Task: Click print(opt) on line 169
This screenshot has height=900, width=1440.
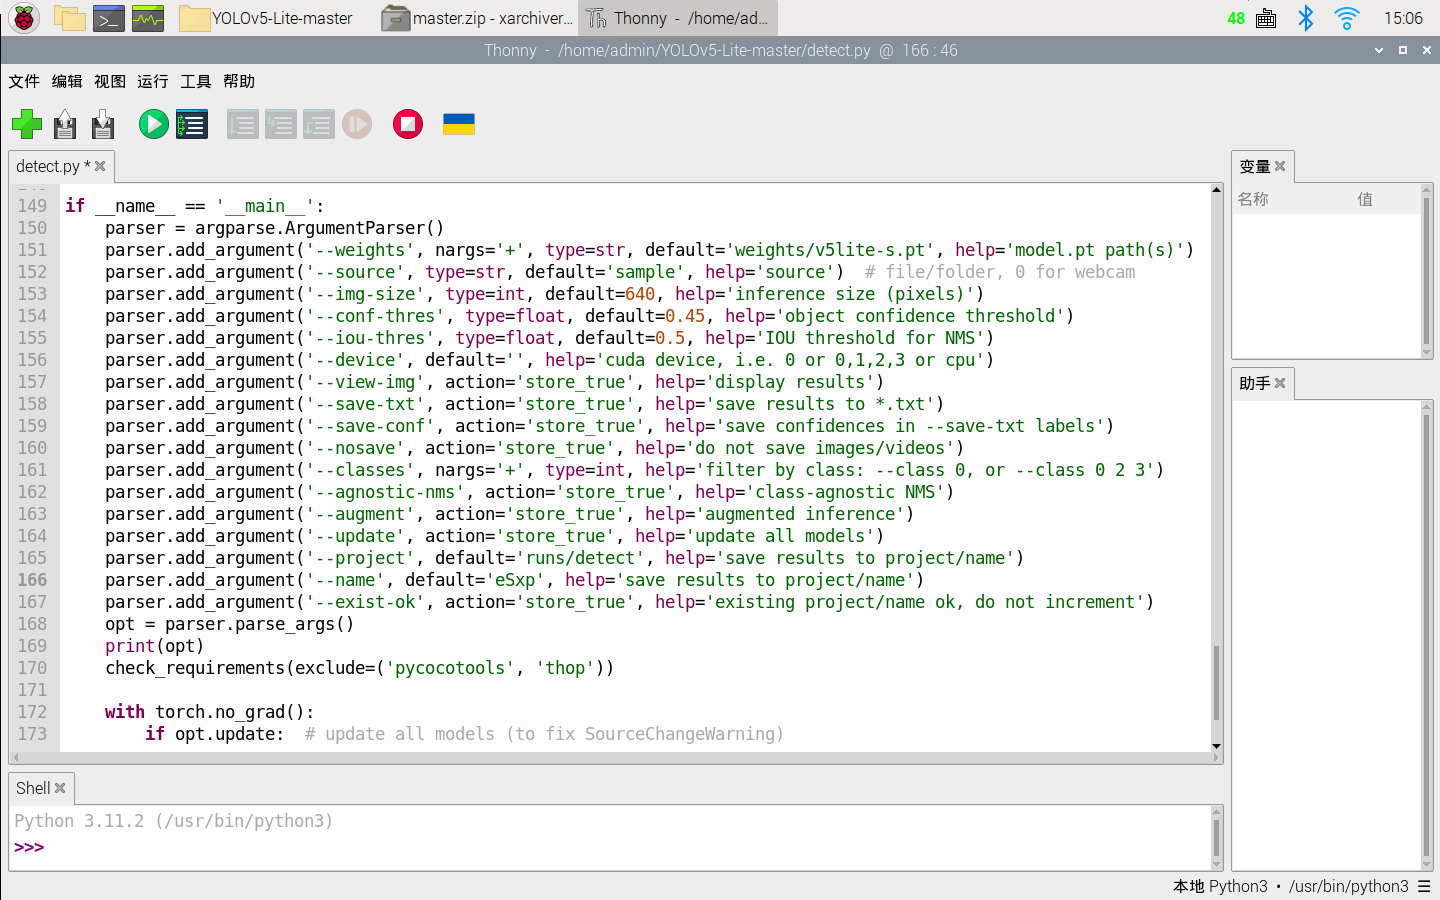Action: coord(155,646)
